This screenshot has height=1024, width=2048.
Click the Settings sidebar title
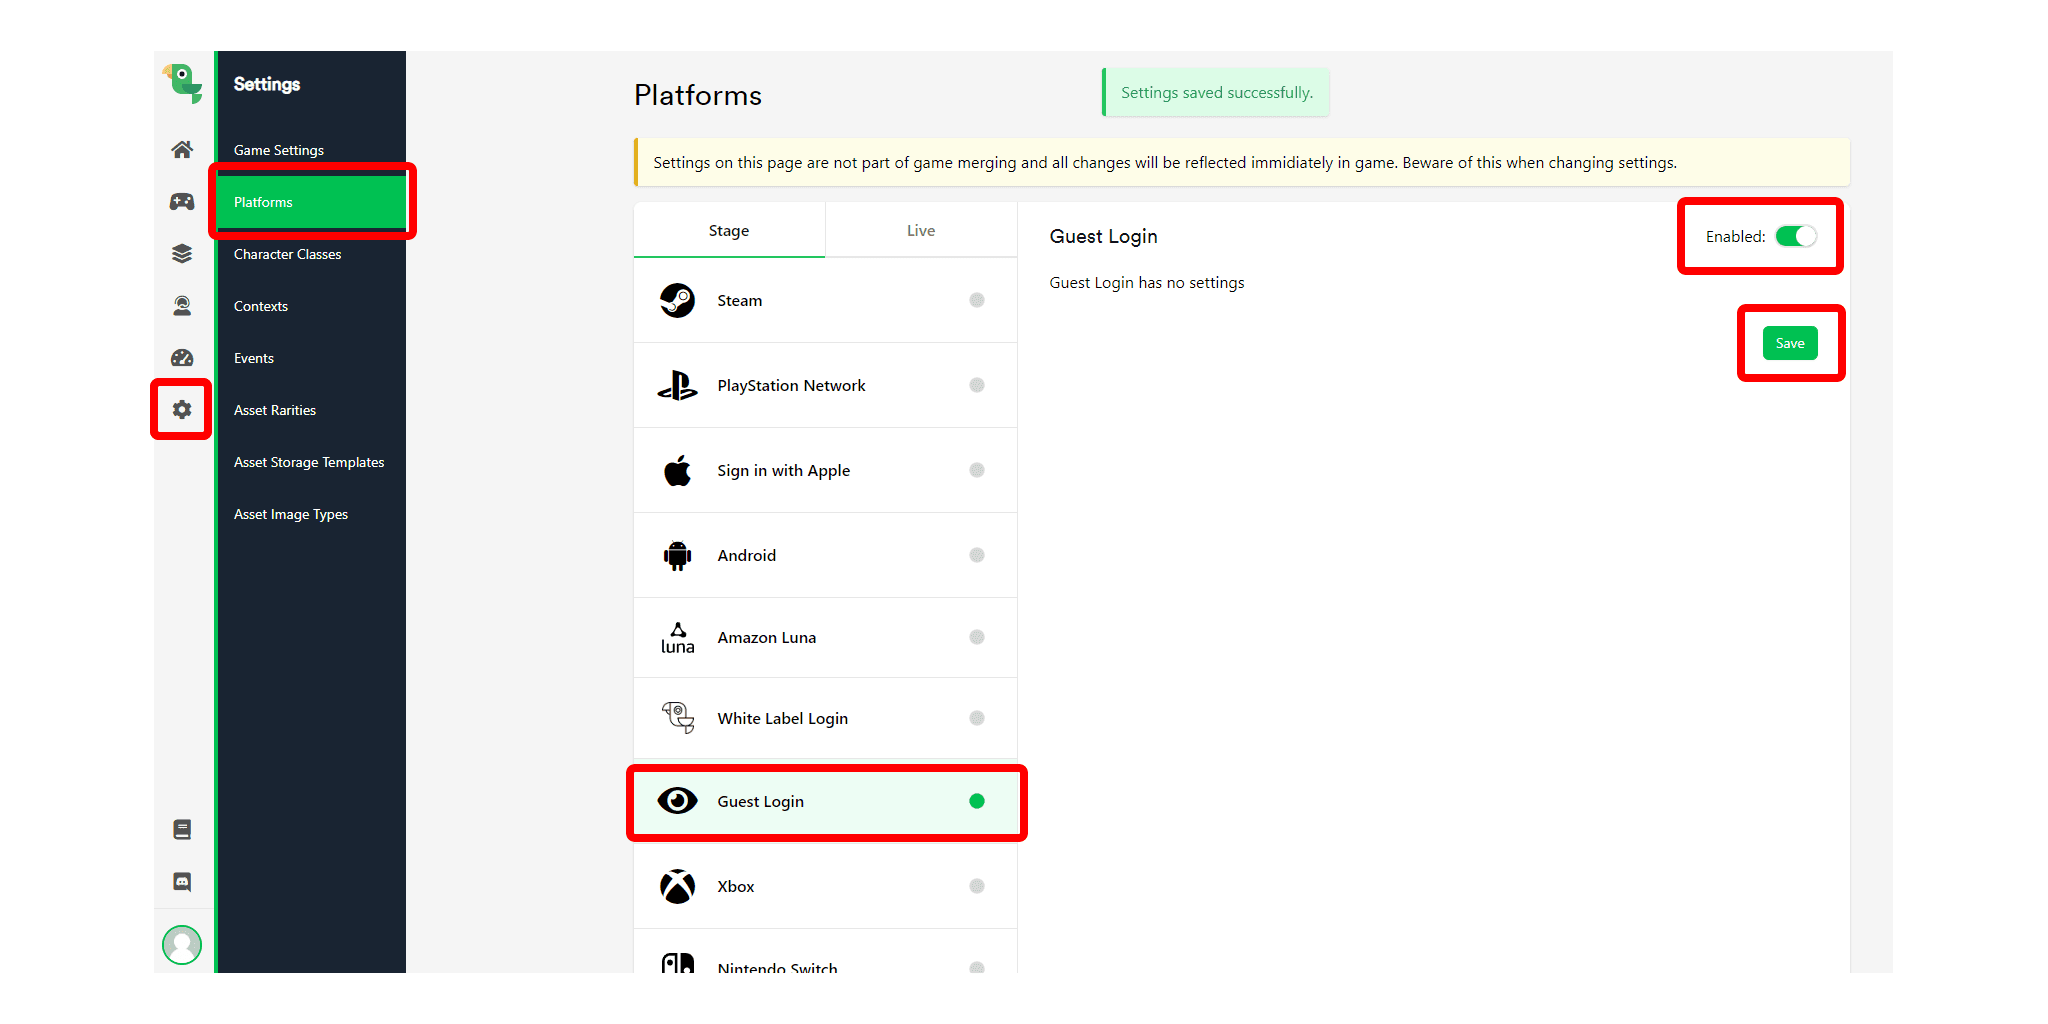click(267, 84)
